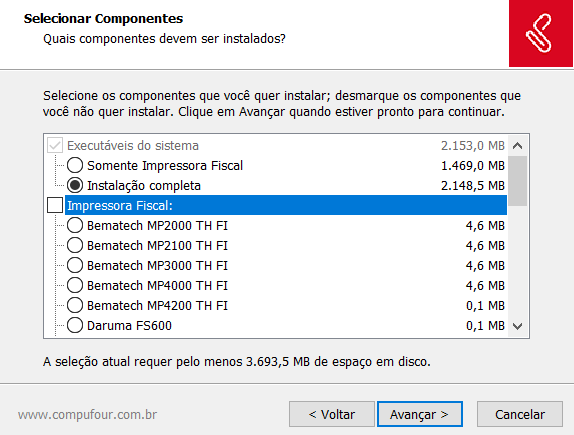Viewport: 574px width, 435px height.
Task: Click the disabled Executáveis do sistema checkbox
Action: [x=55, y=145]
